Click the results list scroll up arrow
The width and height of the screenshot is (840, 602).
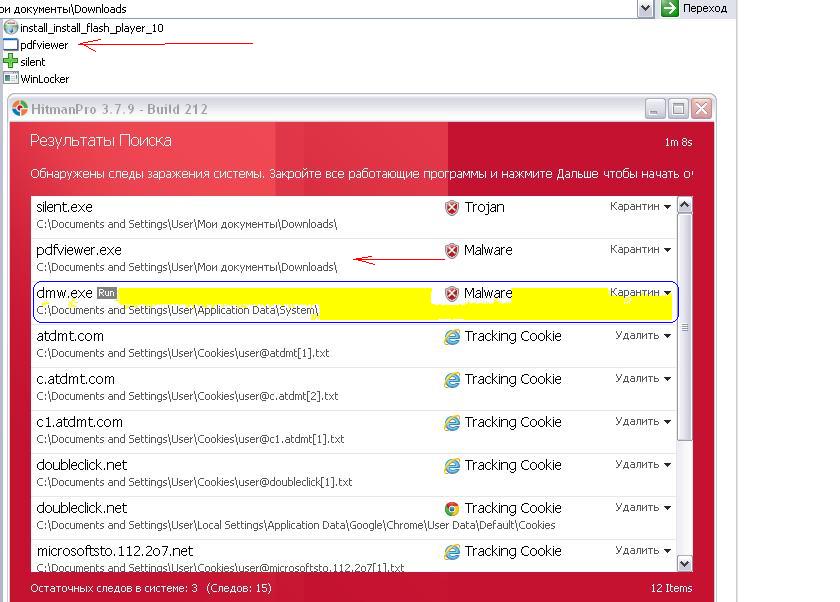685,205
